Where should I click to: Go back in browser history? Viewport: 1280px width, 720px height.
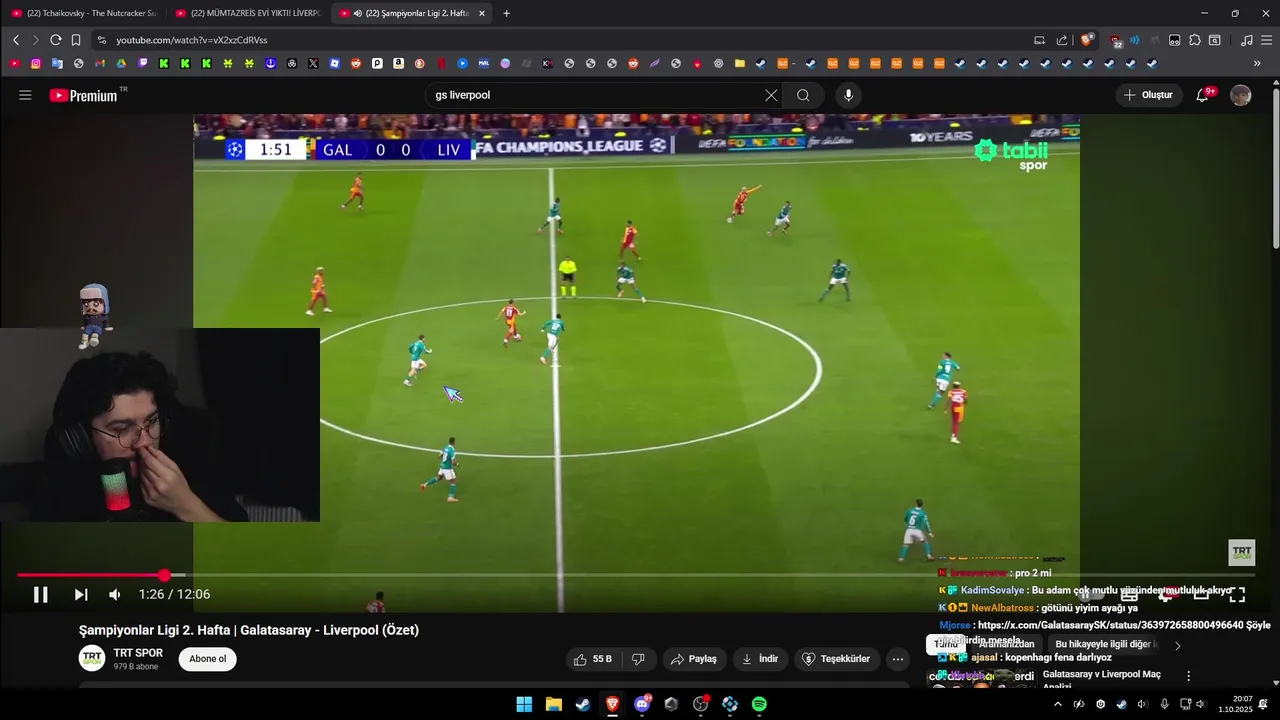pos(16,40)
